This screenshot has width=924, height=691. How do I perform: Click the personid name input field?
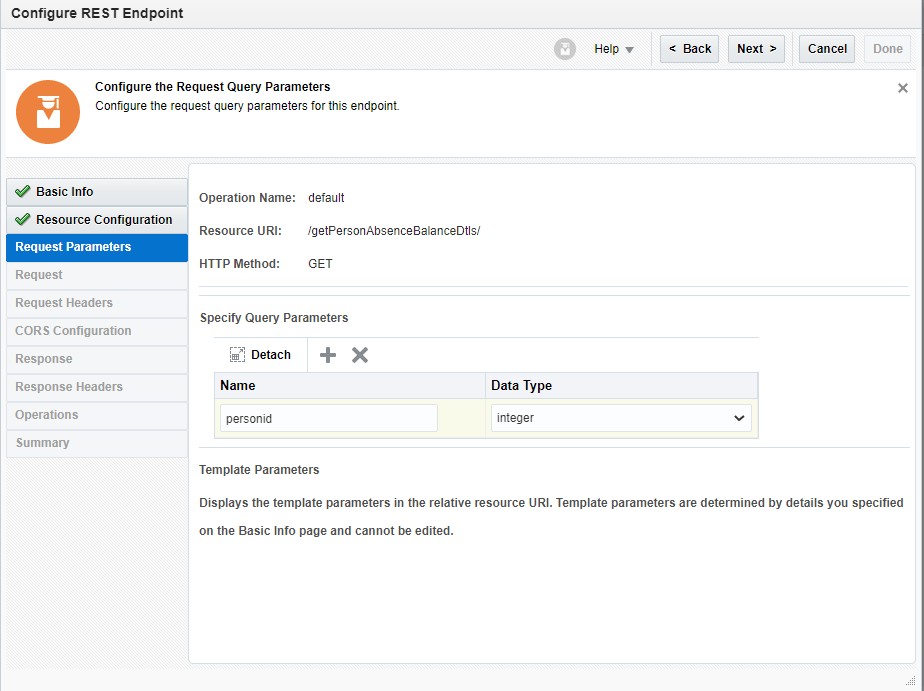(328, 417)
